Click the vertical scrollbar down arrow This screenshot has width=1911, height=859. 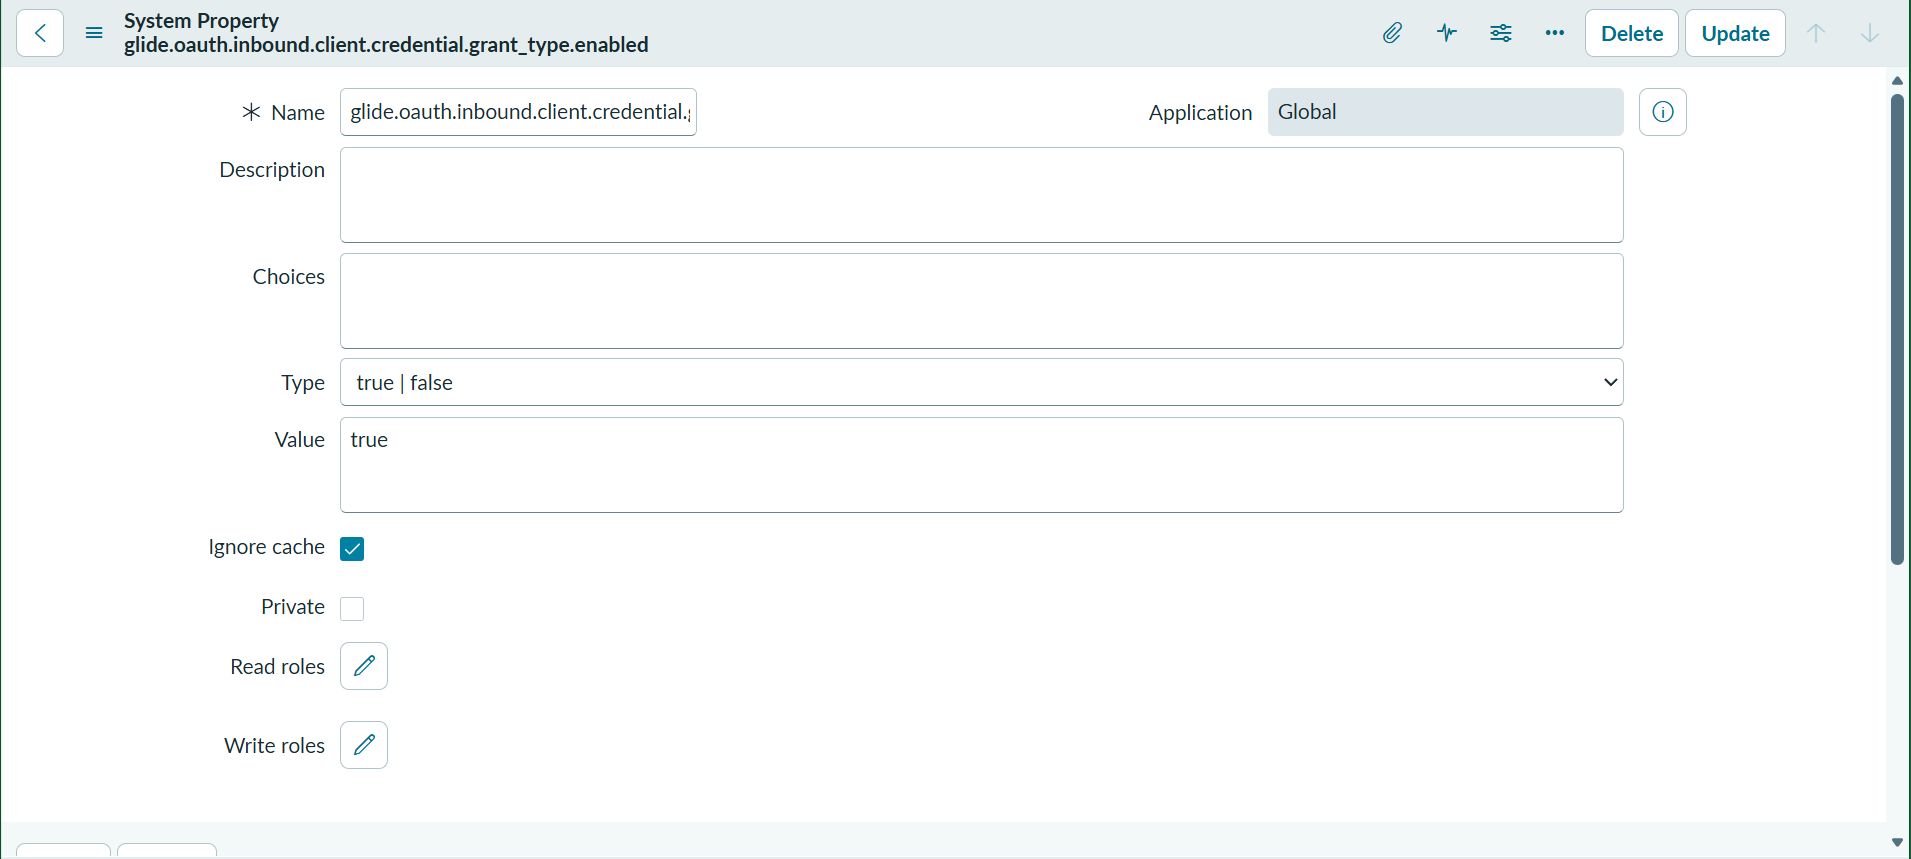point(1897,843)
